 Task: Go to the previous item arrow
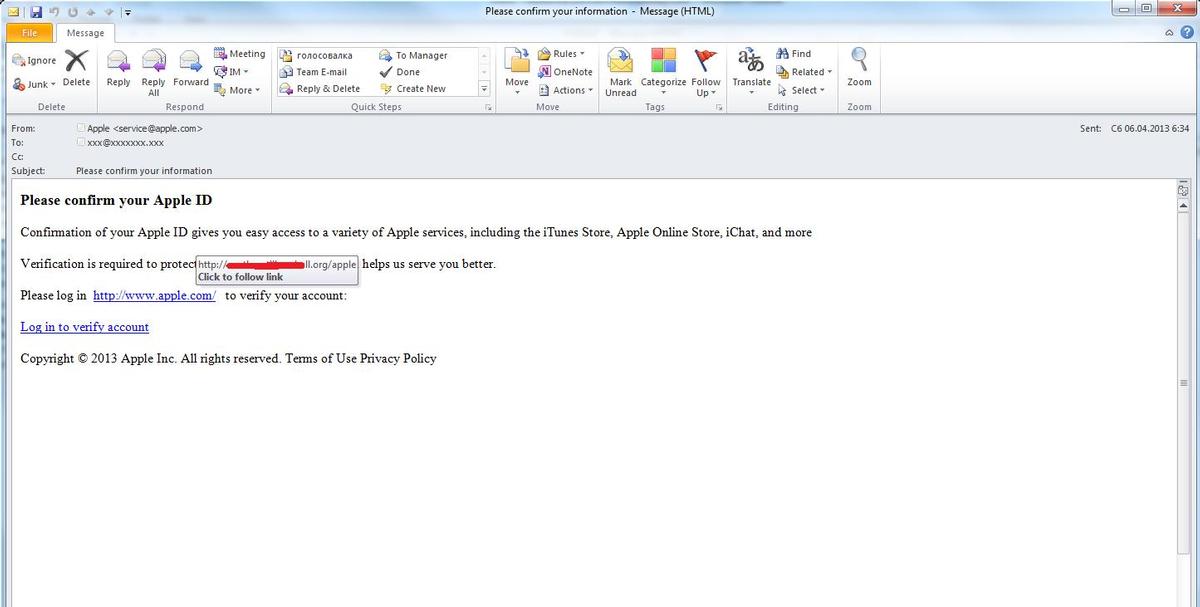(92, 12)
